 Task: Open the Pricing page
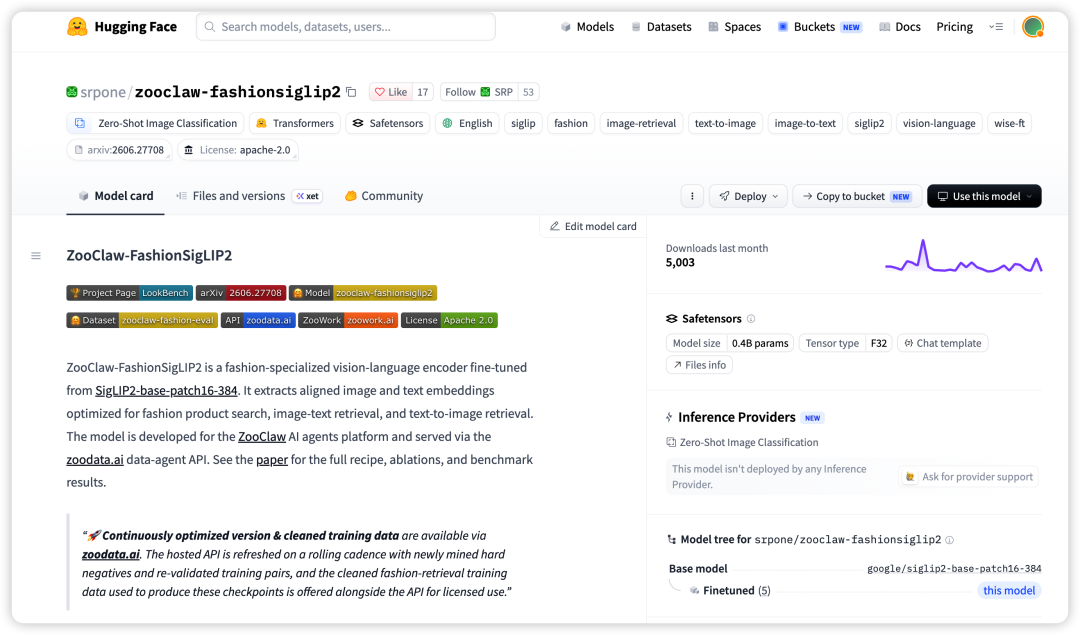click(x=955, y=27)
